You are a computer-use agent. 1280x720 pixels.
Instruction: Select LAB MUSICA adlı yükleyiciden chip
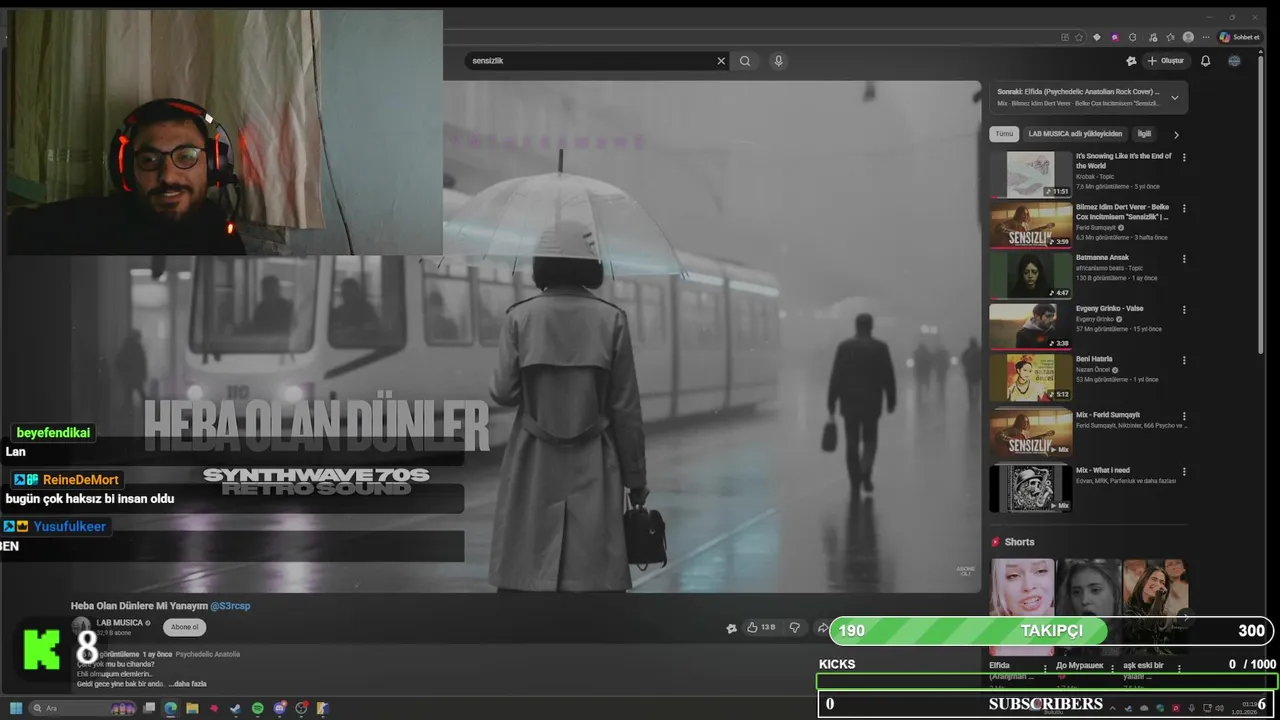1075,134
